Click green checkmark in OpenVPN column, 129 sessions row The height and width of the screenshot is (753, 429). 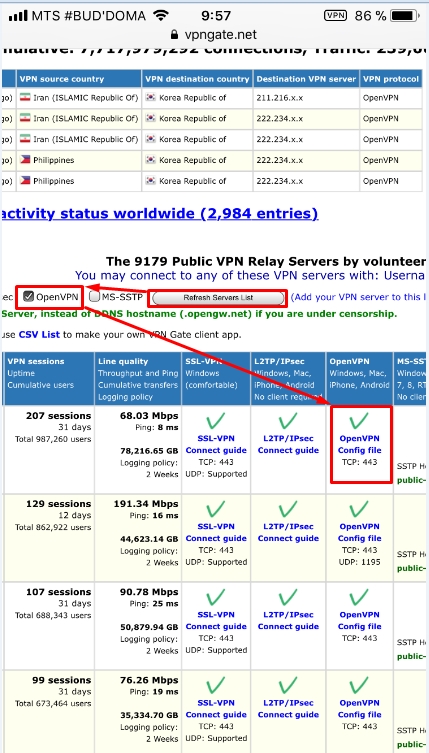359,510
